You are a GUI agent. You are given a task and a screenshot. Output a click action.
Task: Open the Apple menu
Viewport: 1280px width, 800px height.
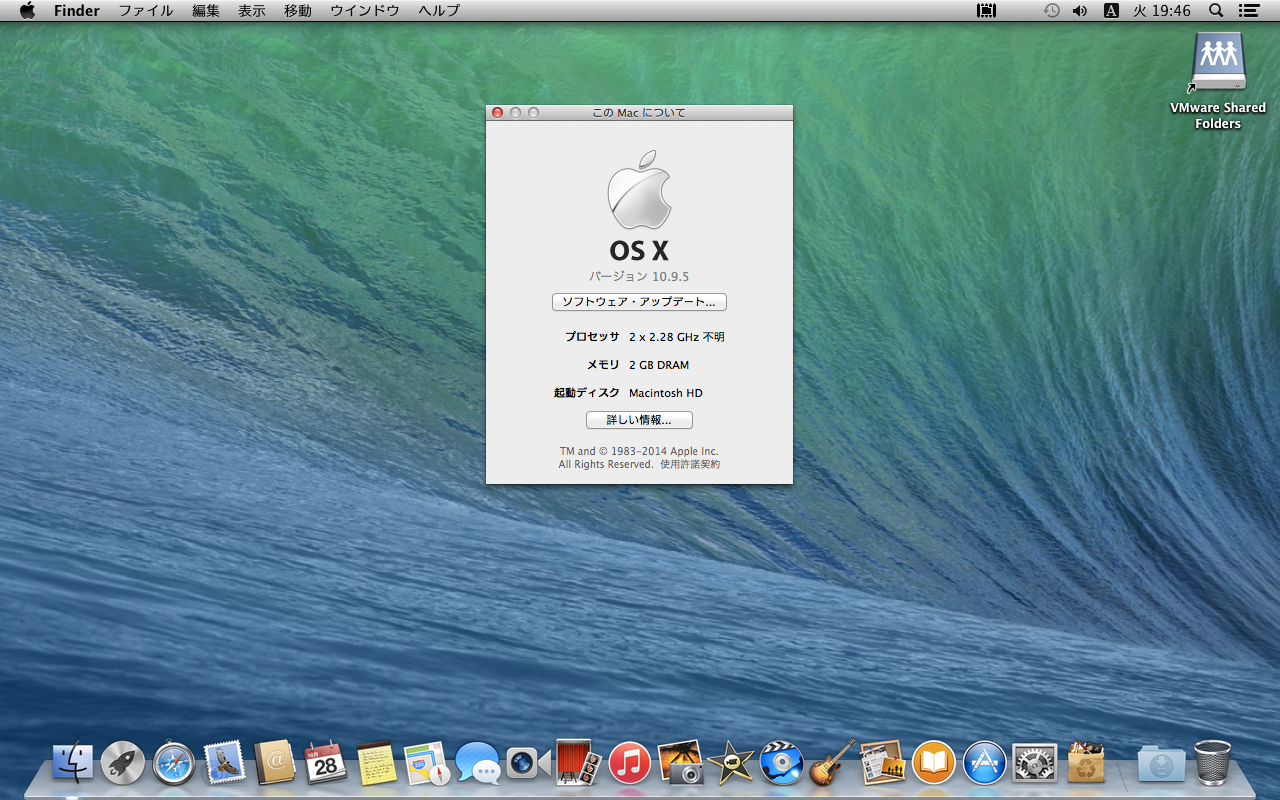[27, 11]
